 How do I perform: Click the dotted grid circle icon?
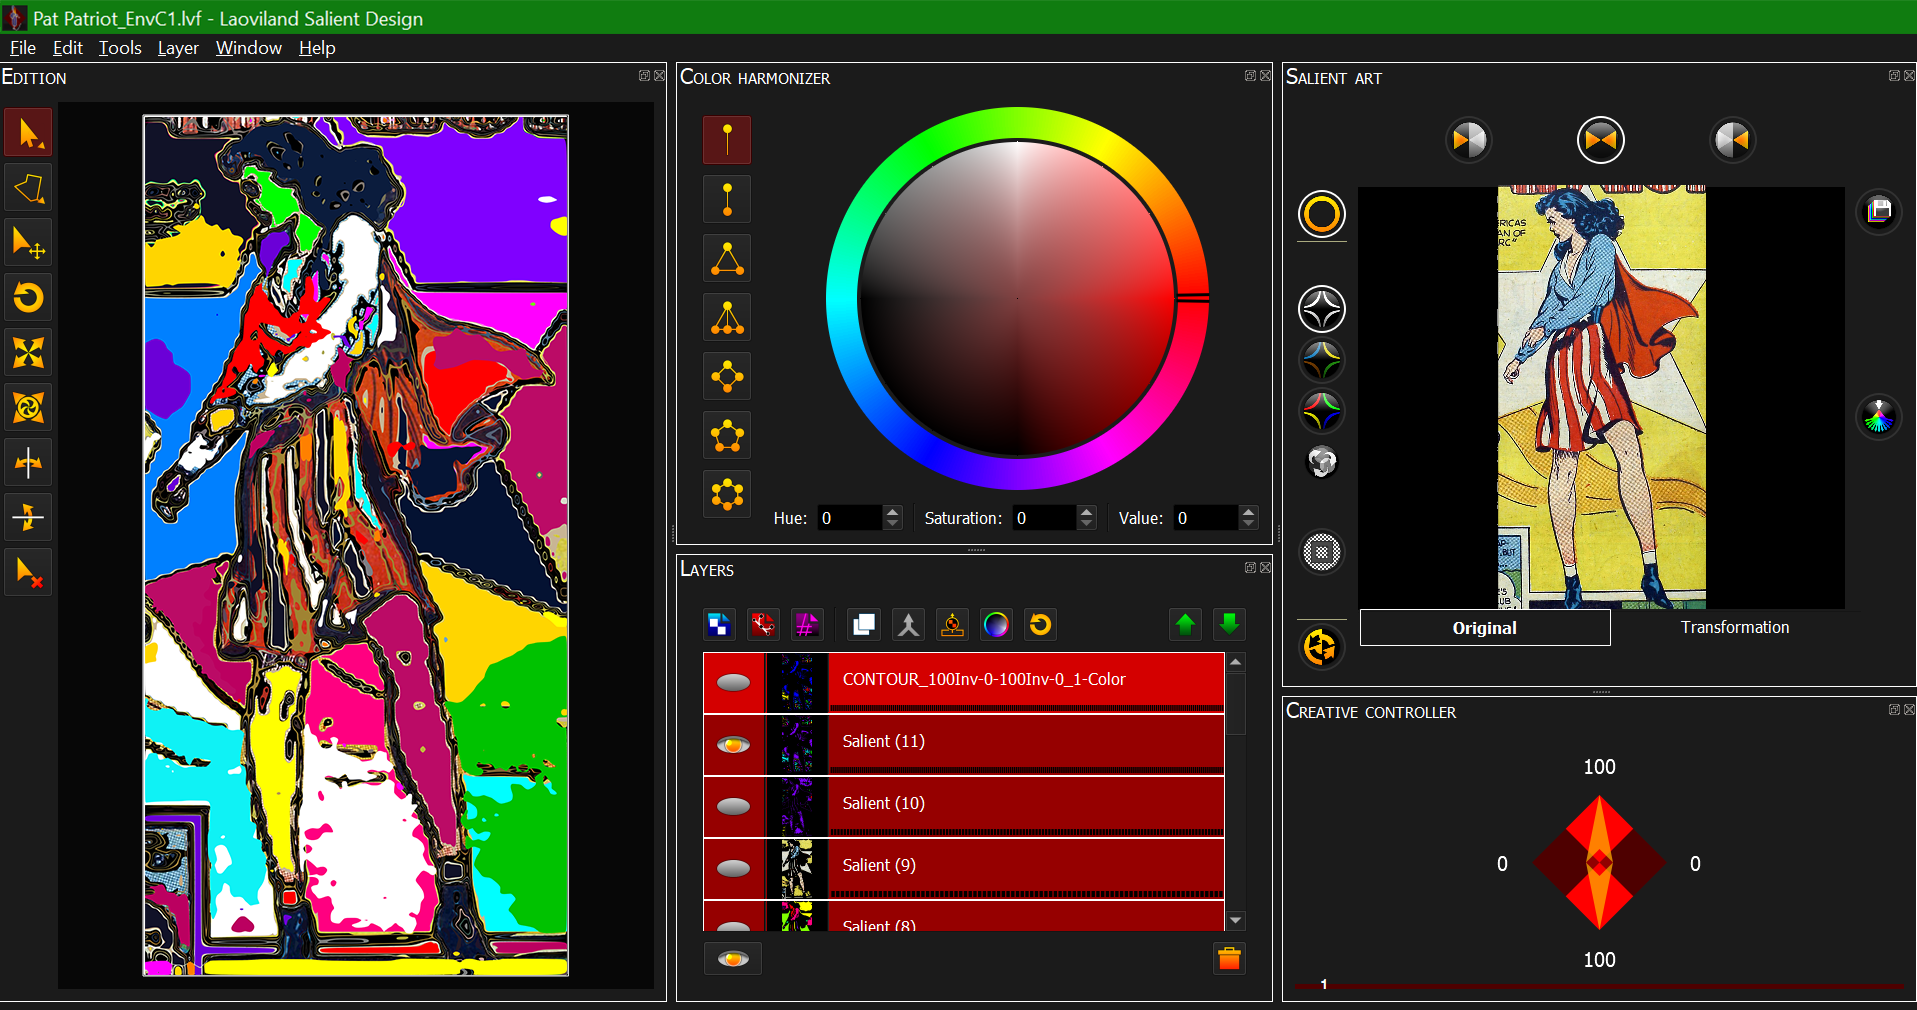1321,552
